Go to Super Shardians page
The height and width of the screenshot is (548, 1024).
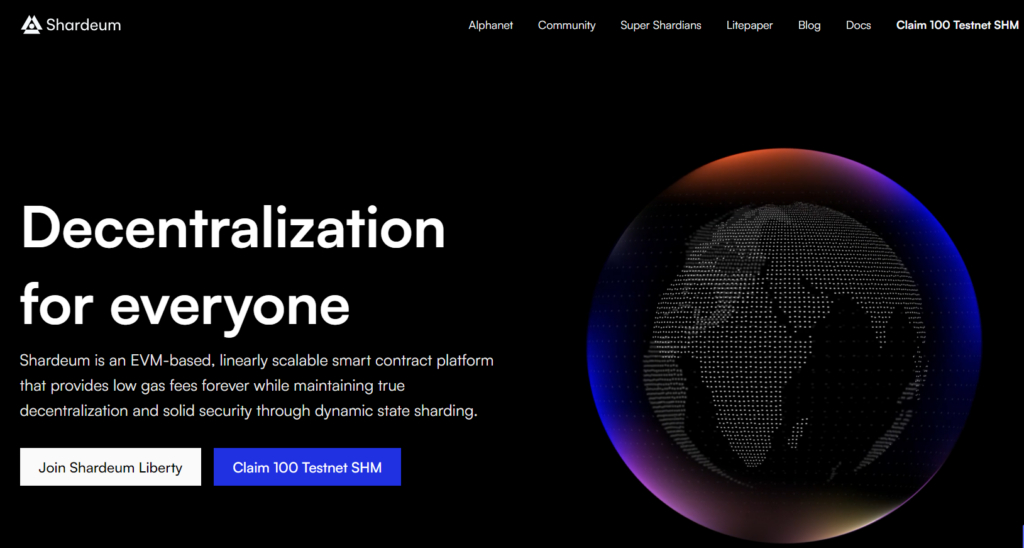660,25
